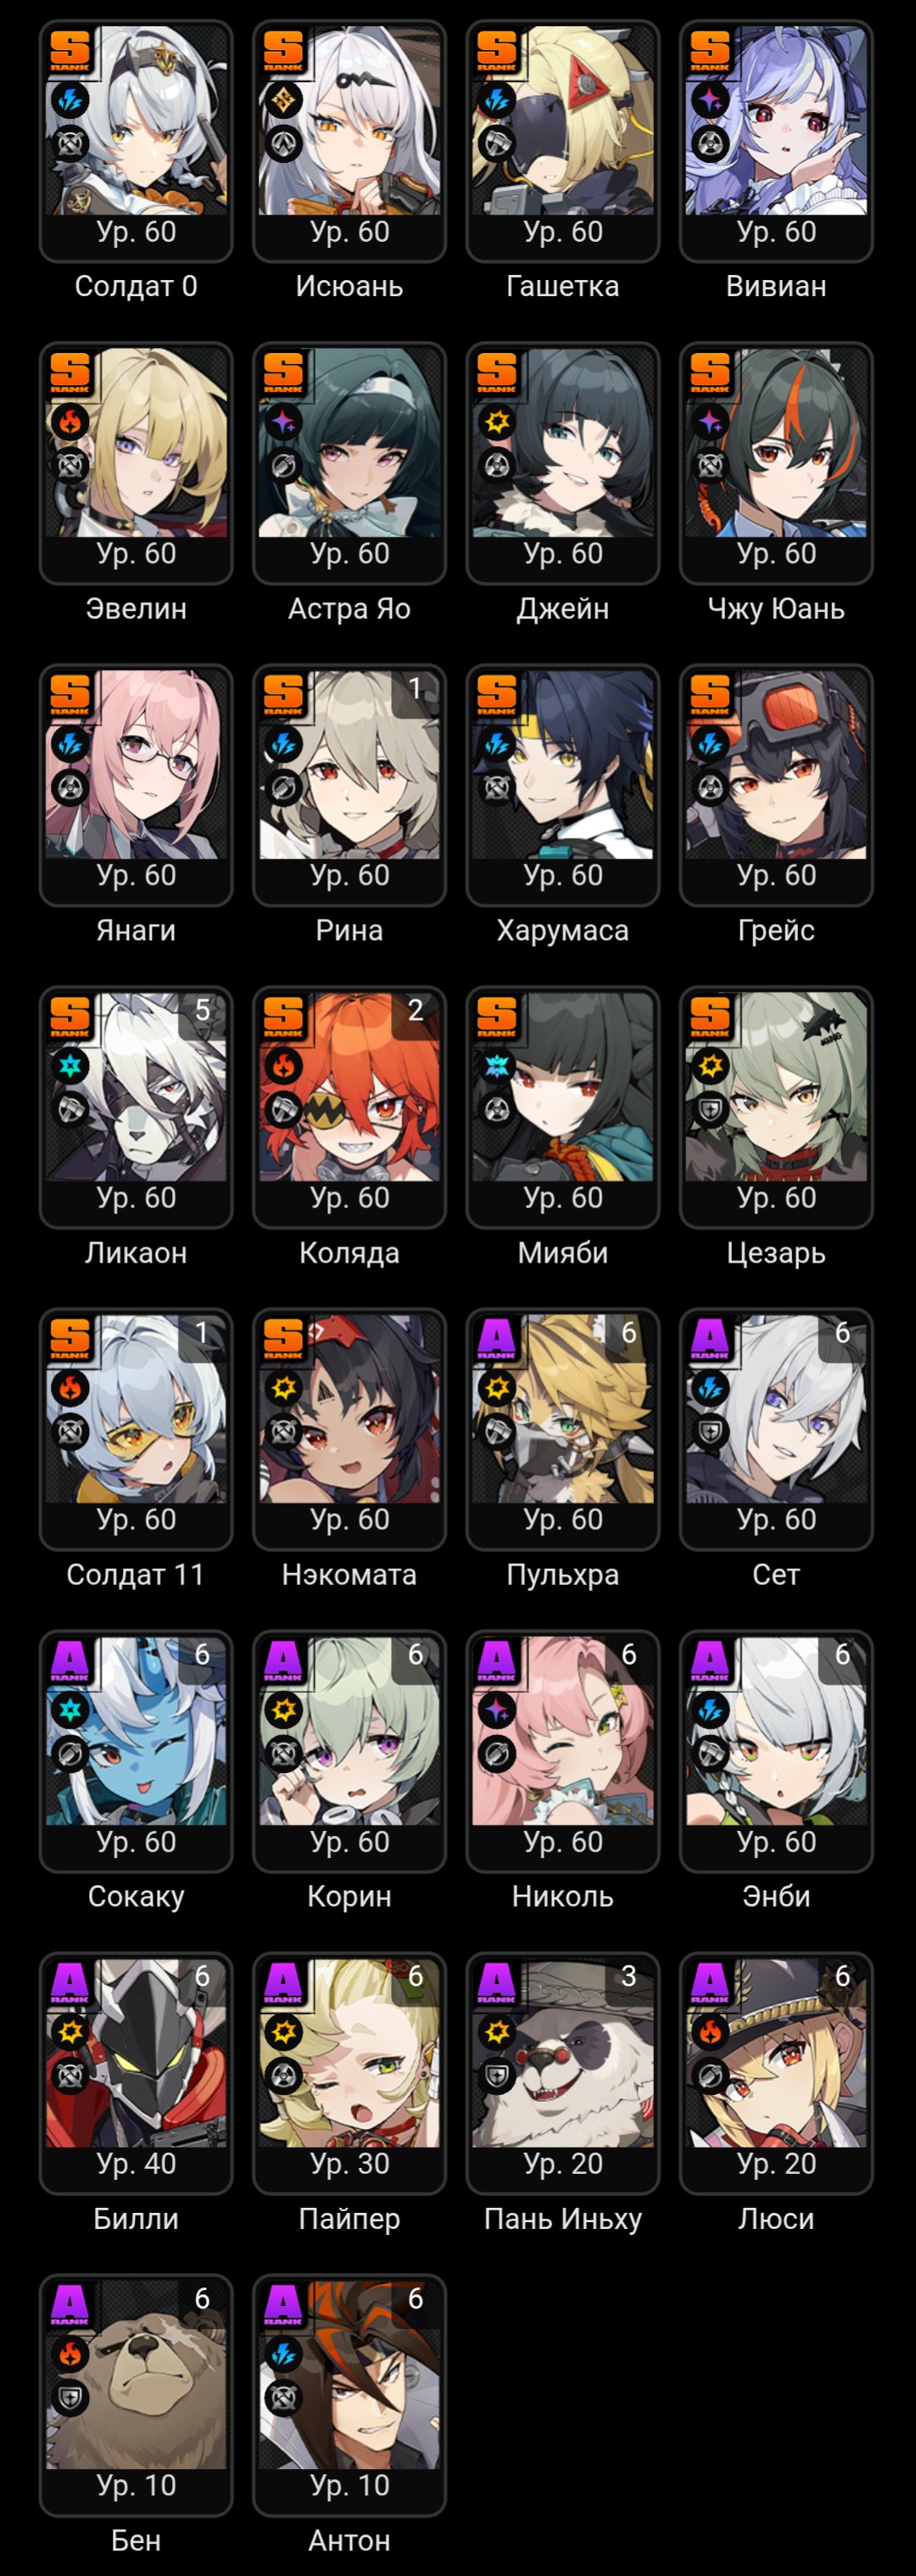916x2576 pixels.
Task: Click the ice element icon on Ликаон
Action: 70,1066
